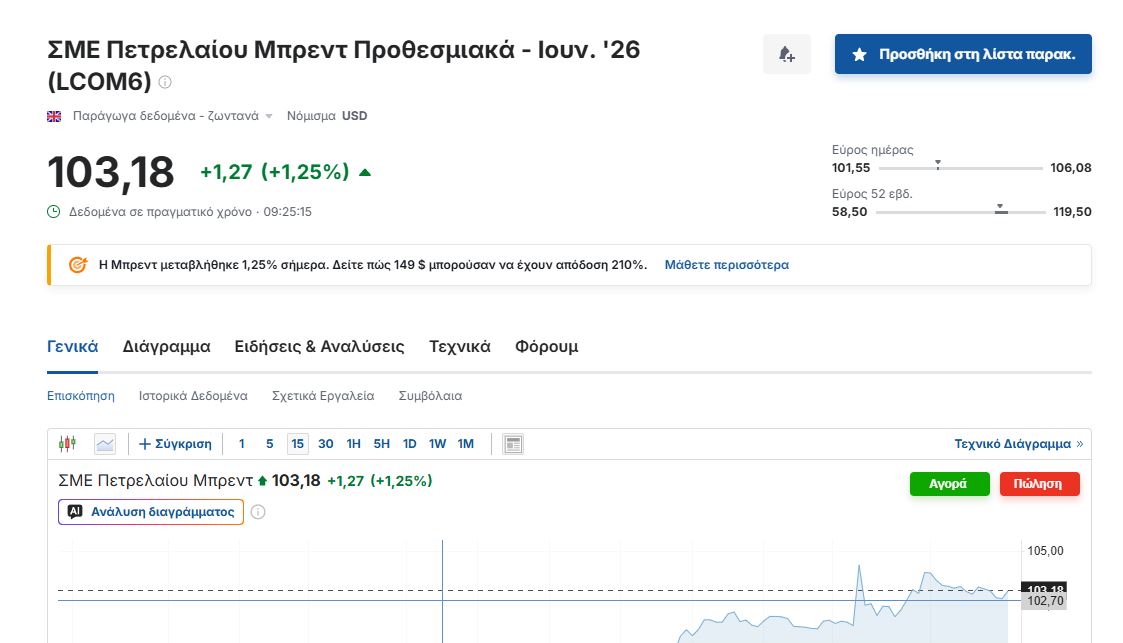The height and width of the screenshot is (643, 1123).
Task: Open the Σύγκριση compare menu
Action: tap(175, 444)
